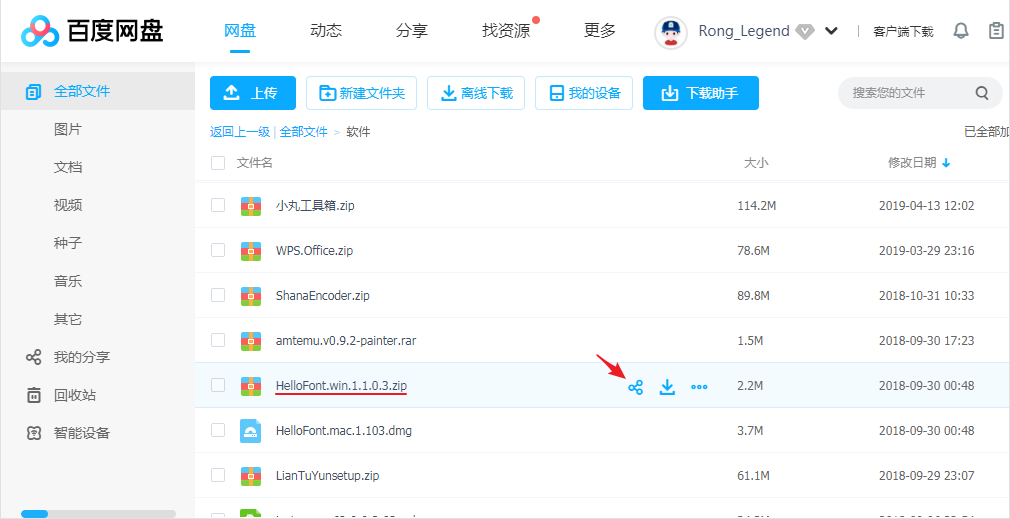The image size is (1010, 519).
Task: Click the 下载助手 button
Action: tap(701, 93)
